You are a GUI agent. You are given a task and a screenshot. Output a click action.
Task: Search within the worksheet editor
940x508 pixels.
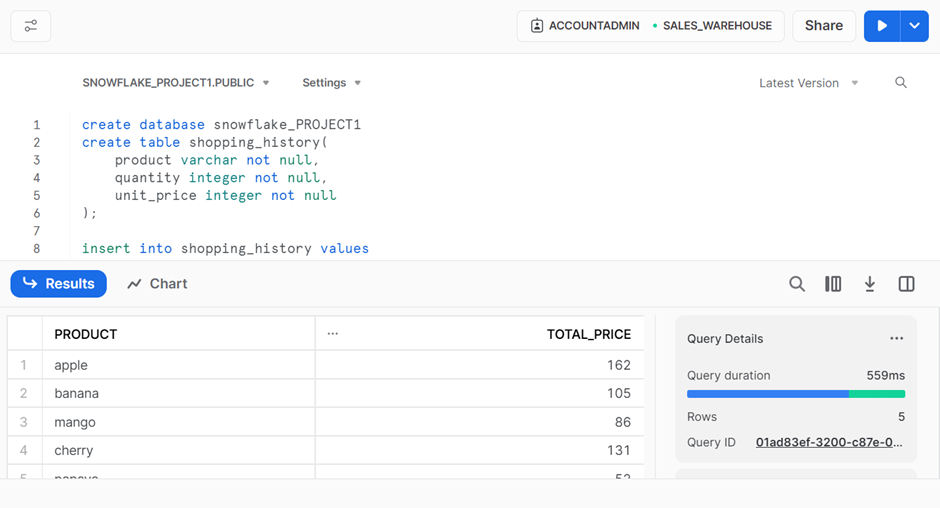point(901,83)
